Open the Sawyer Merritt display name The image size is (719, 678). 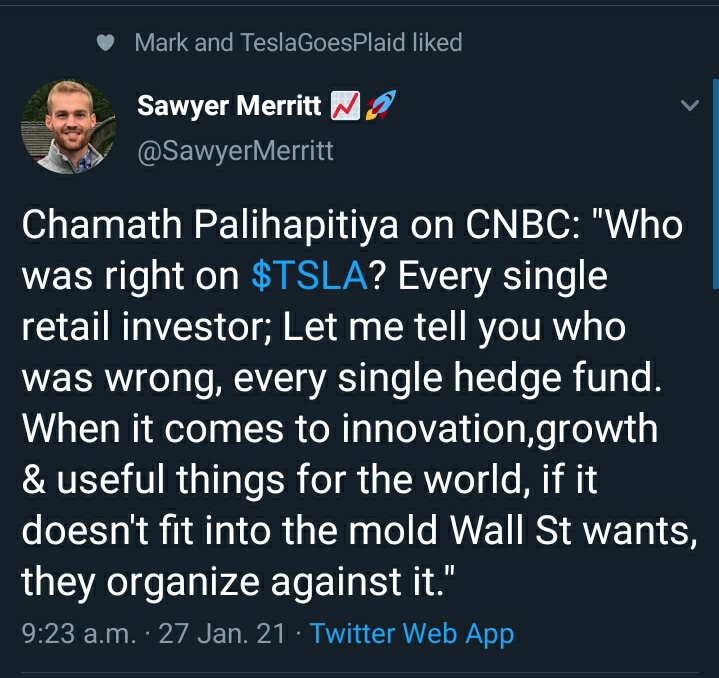pos(229,106)
